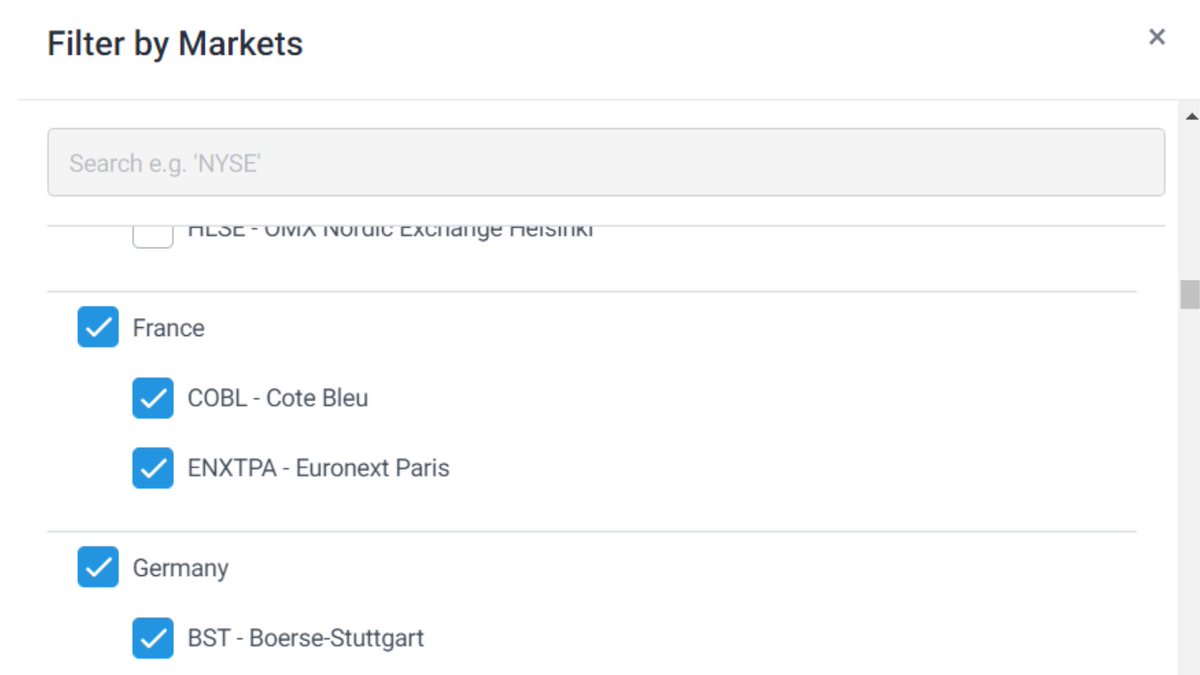The height and width of the screenshot is (675, 1200).
Task: Click the BST - Boerse-Stuttgart label
Action: 305,638
